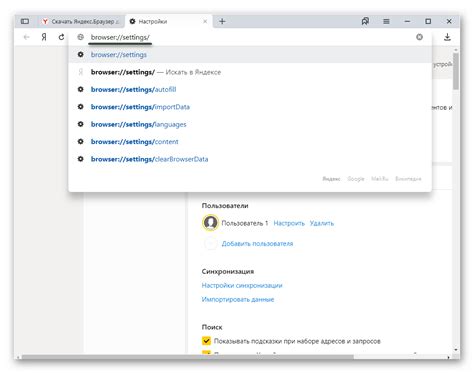Click the Пользователи heading
Image resolution: width=474 pixels, height=373 pixels.
[225, 206]
